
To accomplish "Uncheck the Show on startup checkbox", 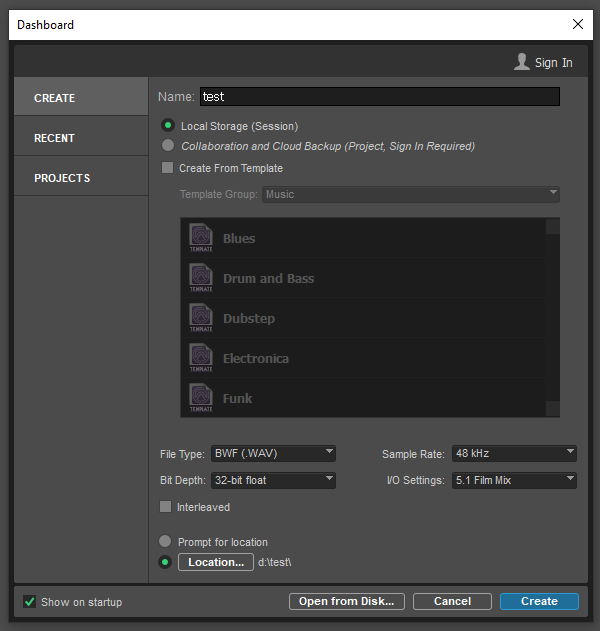I will pyautogui.click(x=29, y=602).
